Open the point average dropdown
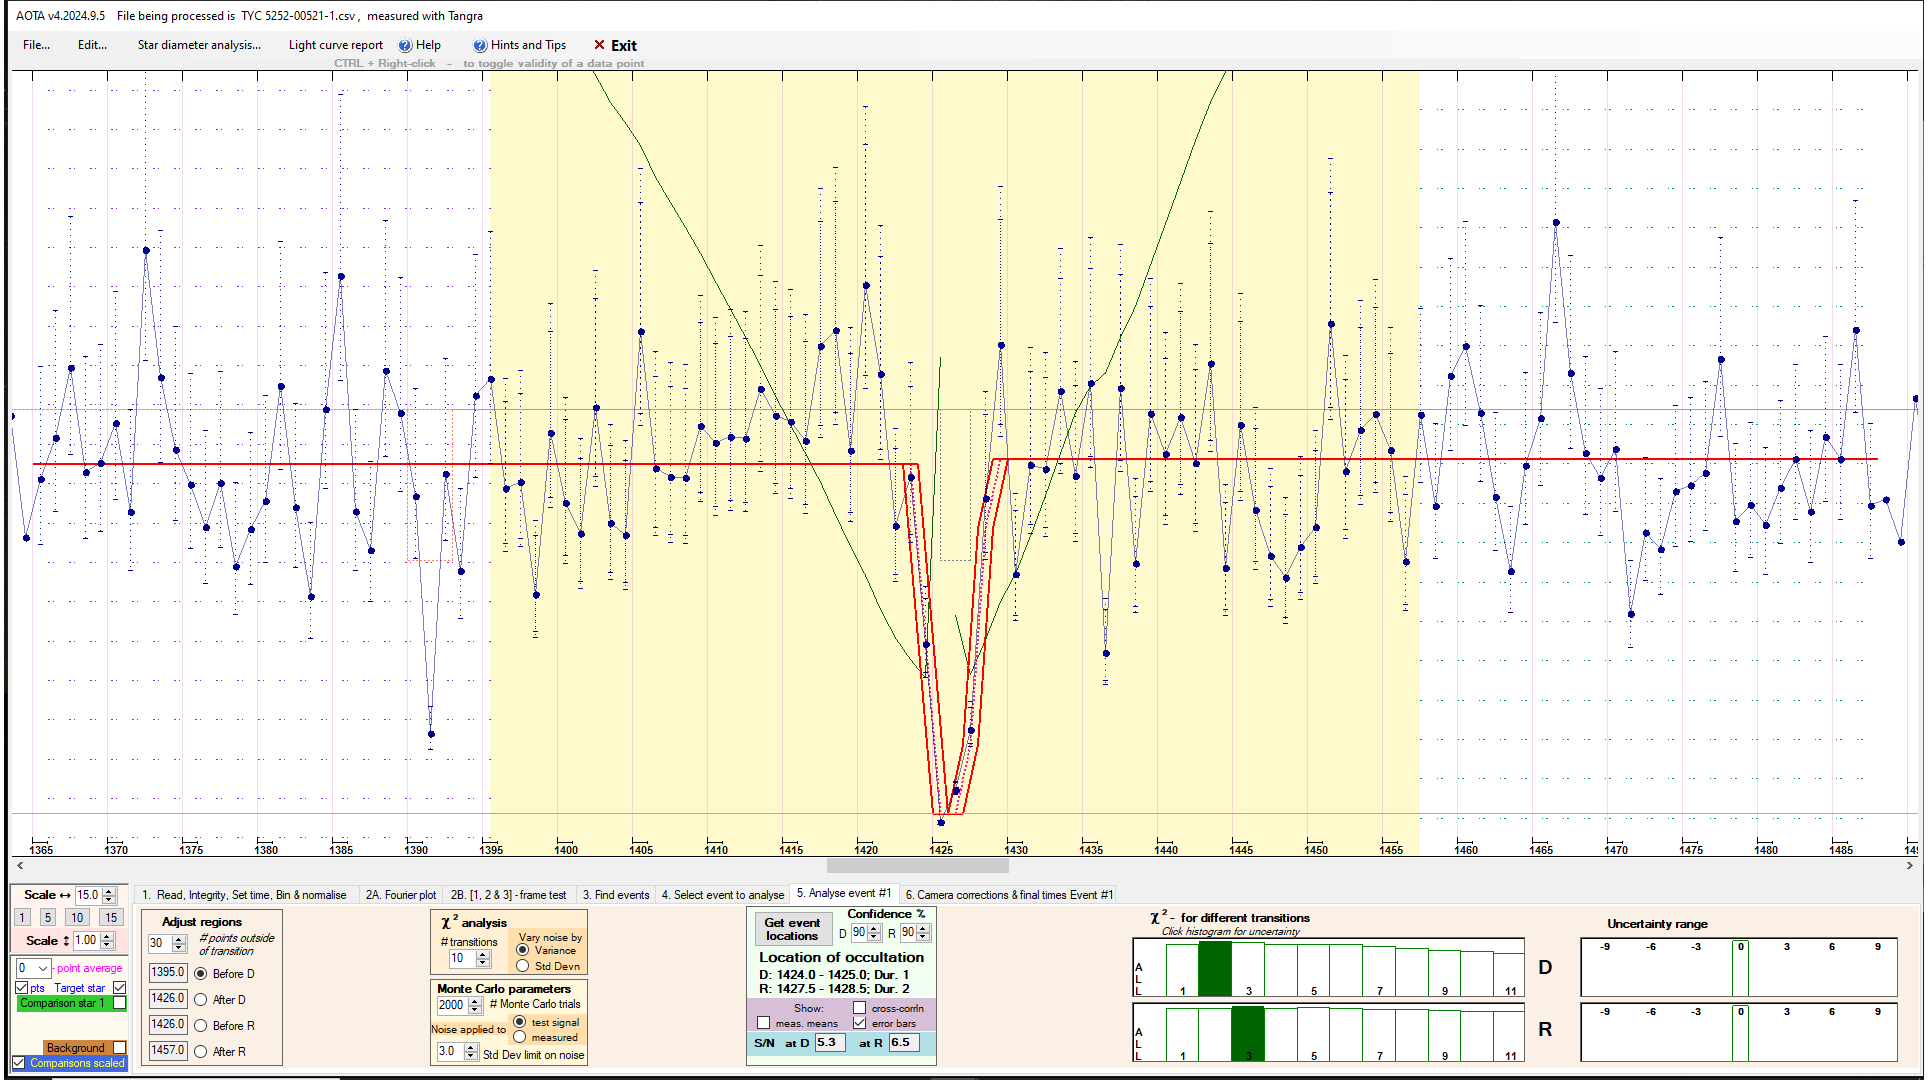This screenshot has width=1931, height=1084. (42, 968)
